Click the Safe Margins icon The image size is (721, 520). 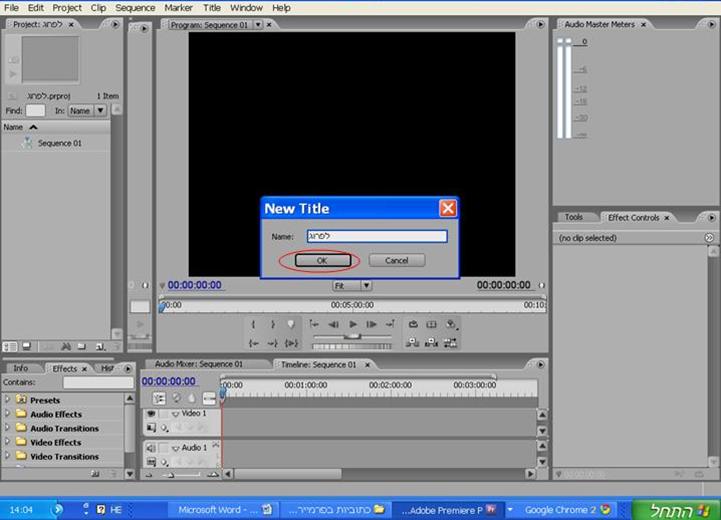tap(431, 324)
